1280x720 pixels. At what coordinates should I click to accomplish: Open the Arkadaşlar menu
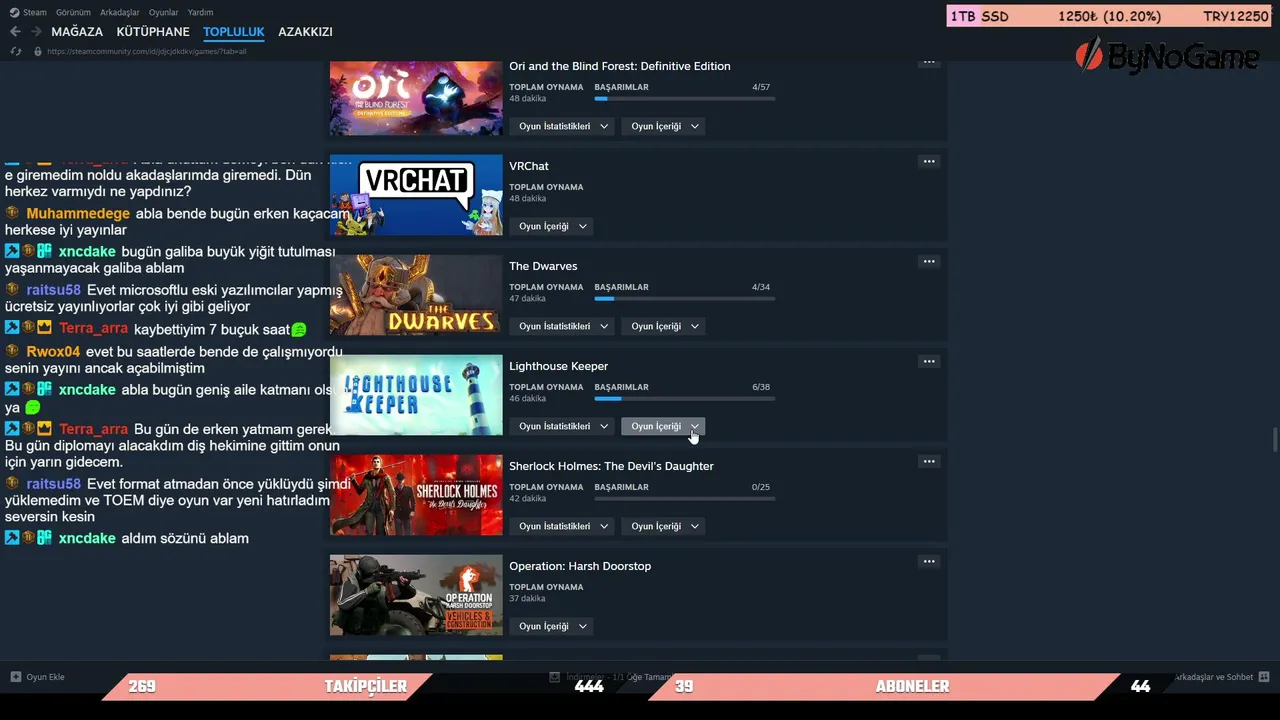(x=120, y=12)
